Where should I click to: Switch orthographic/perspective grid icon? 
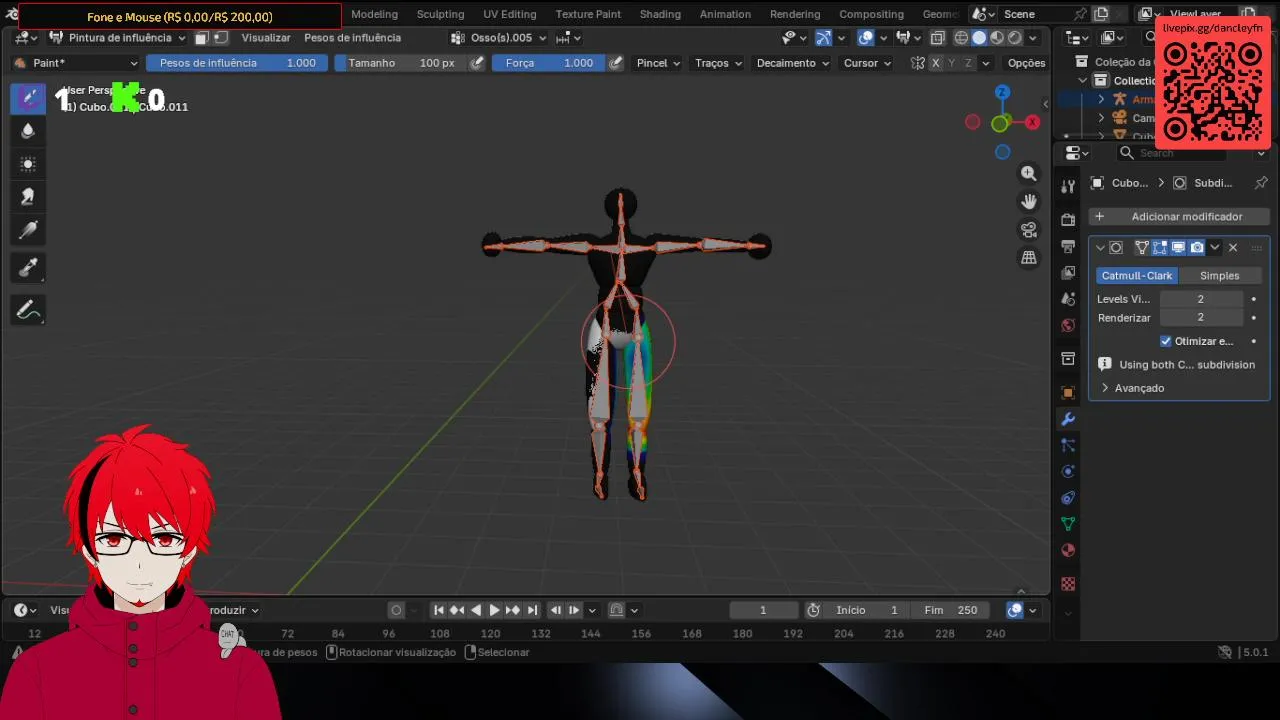click(x=1028, y=258)
